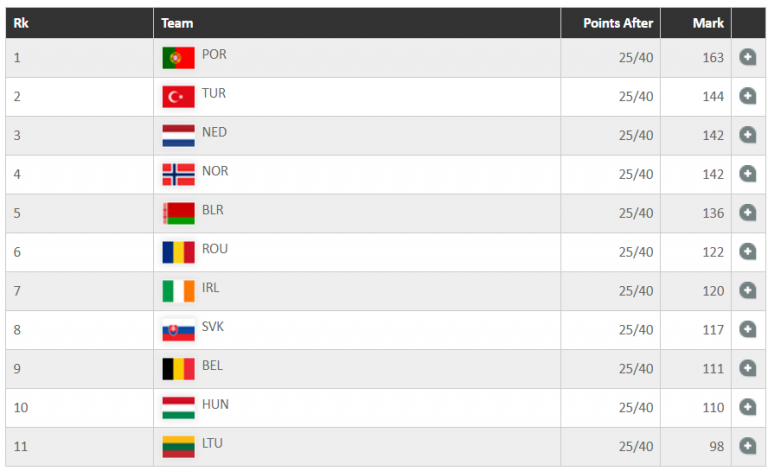768x471 pixels.
Task: Expand details for the POR row
Action: 747,57
